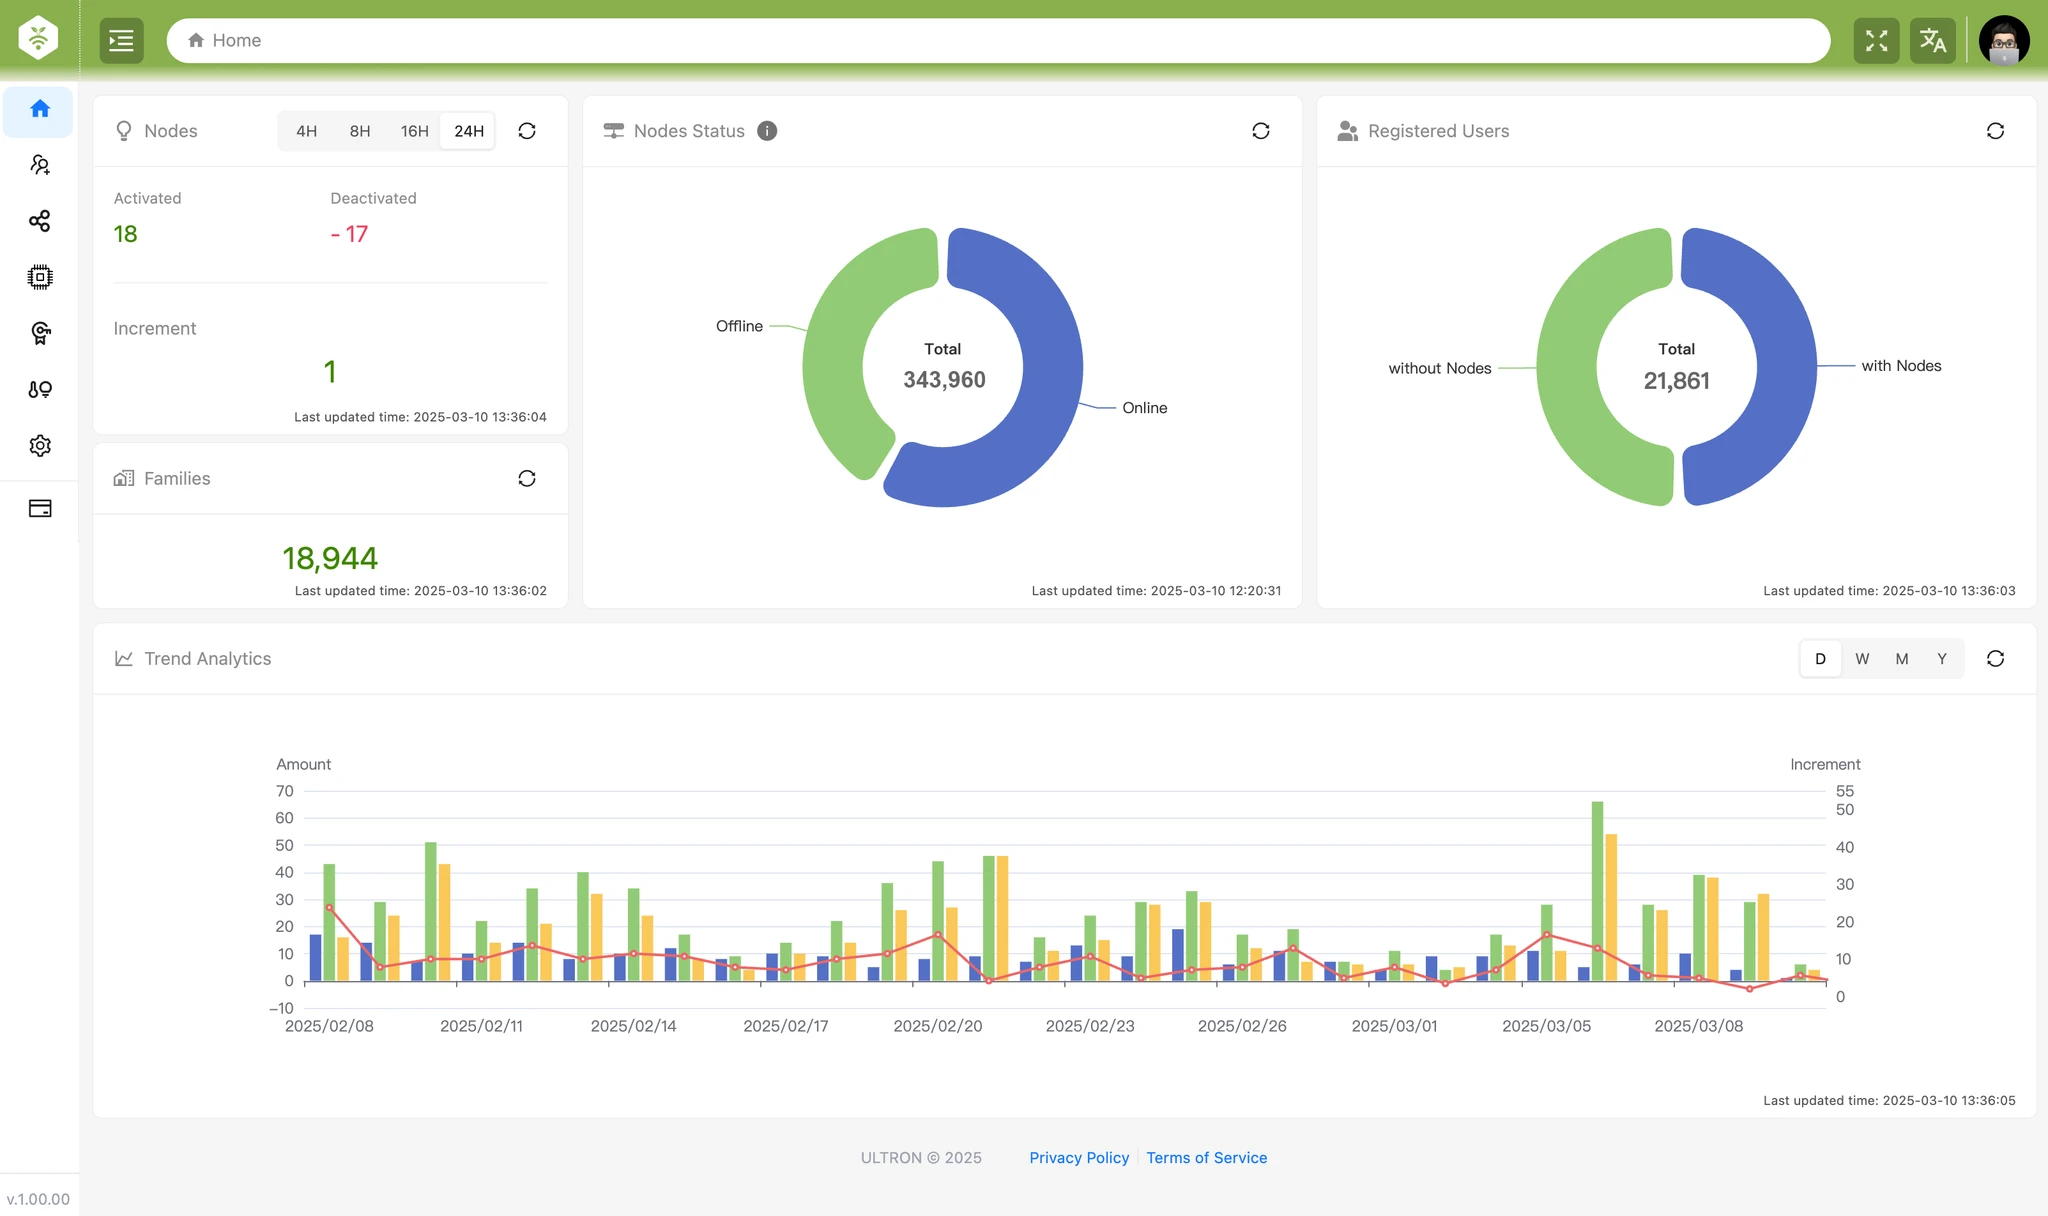Open the user search sidebar icon
The width and height of the screenshot is (2048, 1216).
click(x=39, y=165)
